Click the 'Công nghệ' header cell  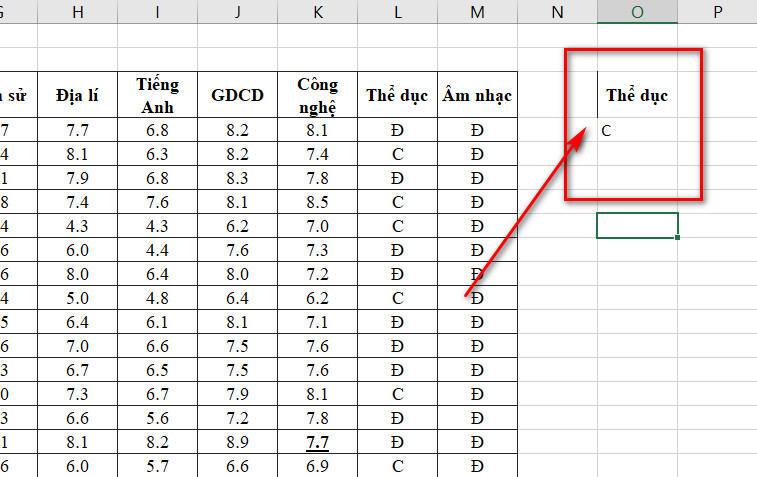click(317, 96)
